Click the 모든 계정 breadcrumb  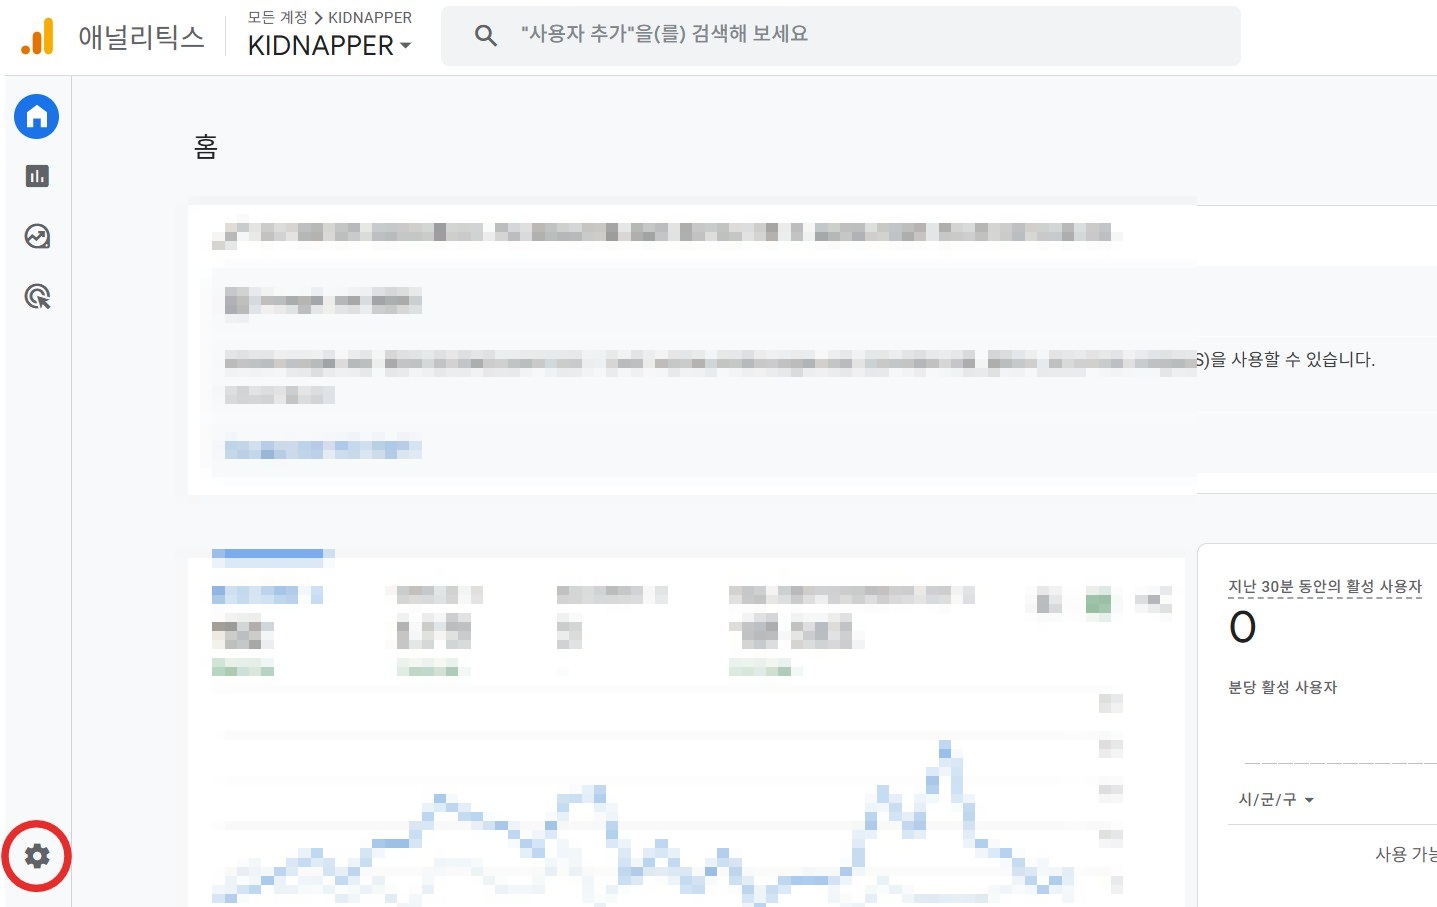click(271, 17)
